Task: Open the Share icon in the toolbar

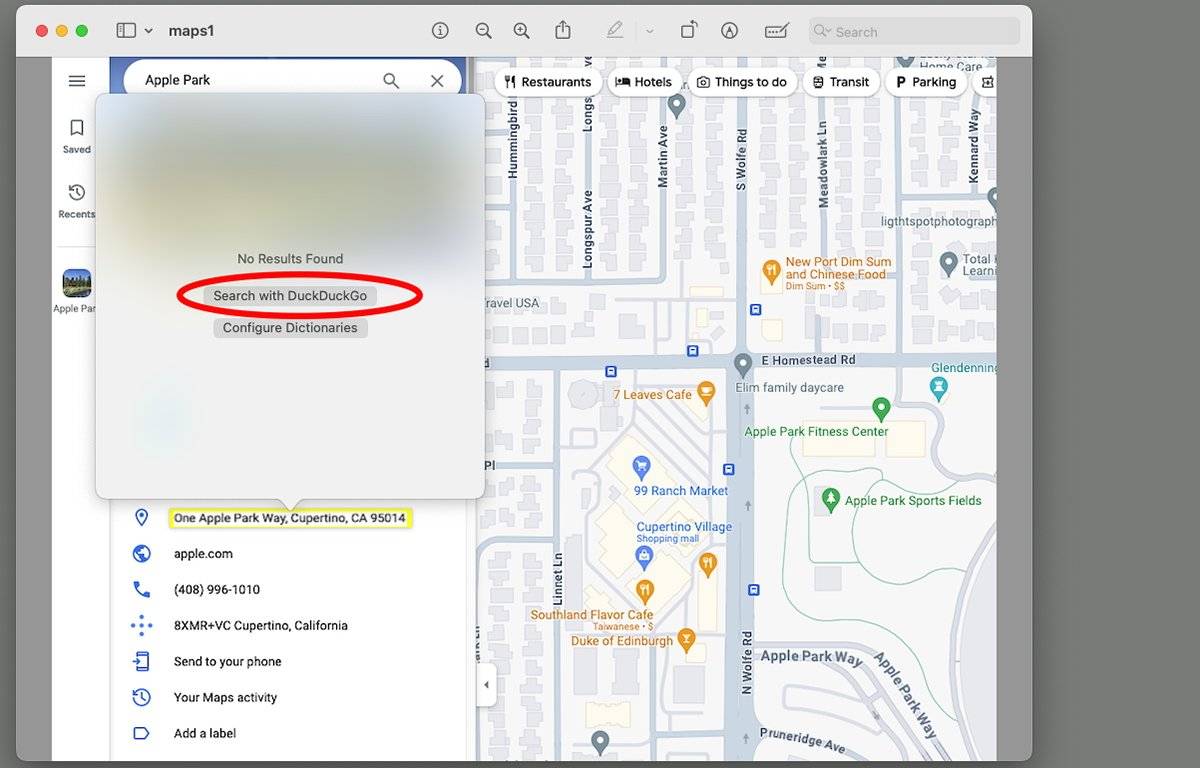Action: click(563, 31)
